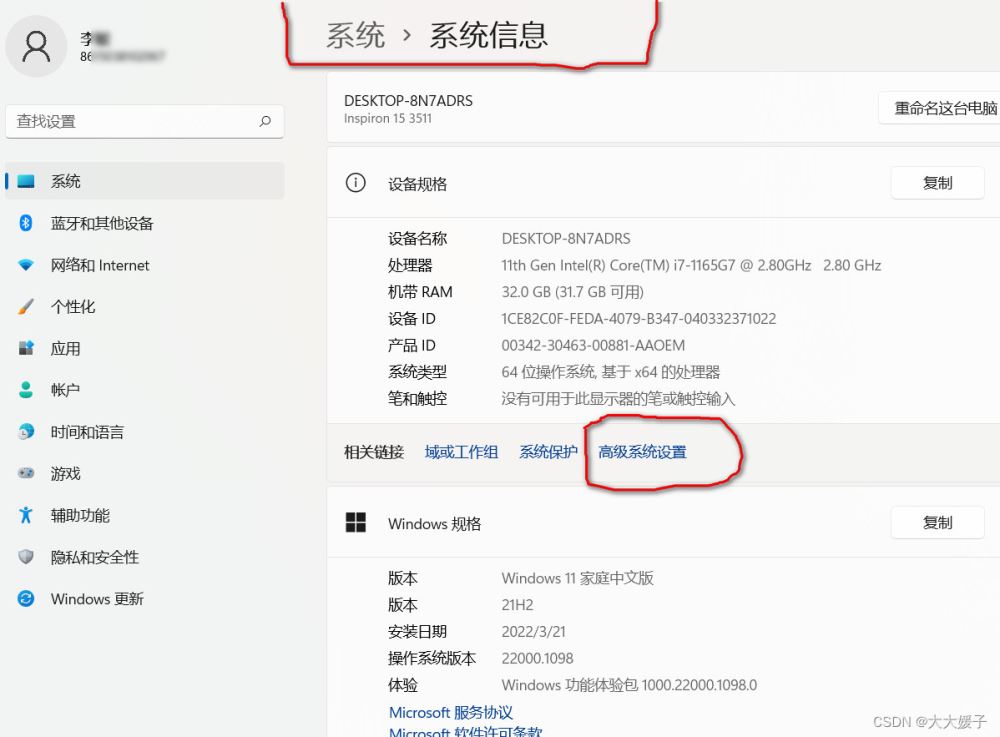This screenshot has width=1000, height=737.
Task: Click the Bluetooth icon in sidebar
Action: pyautogui.click(x=26, y=223)
